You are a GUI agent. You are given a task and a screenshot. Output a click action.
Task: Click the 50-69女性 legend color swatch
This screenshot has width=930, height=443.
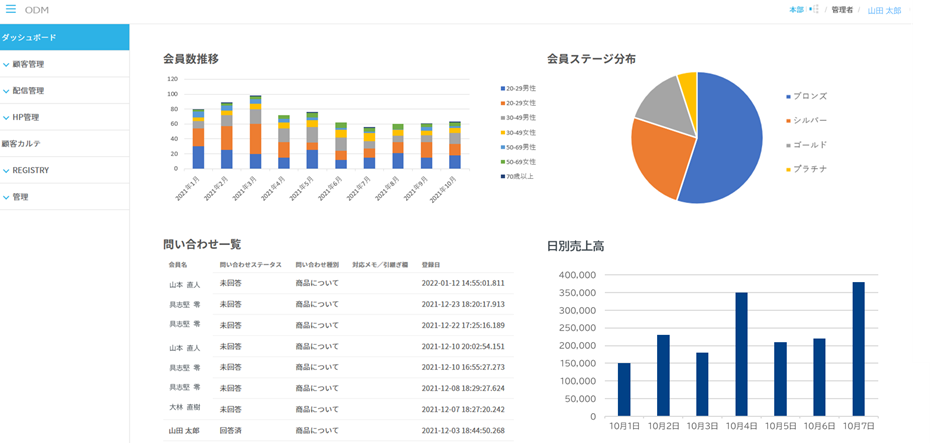(502, 162)
